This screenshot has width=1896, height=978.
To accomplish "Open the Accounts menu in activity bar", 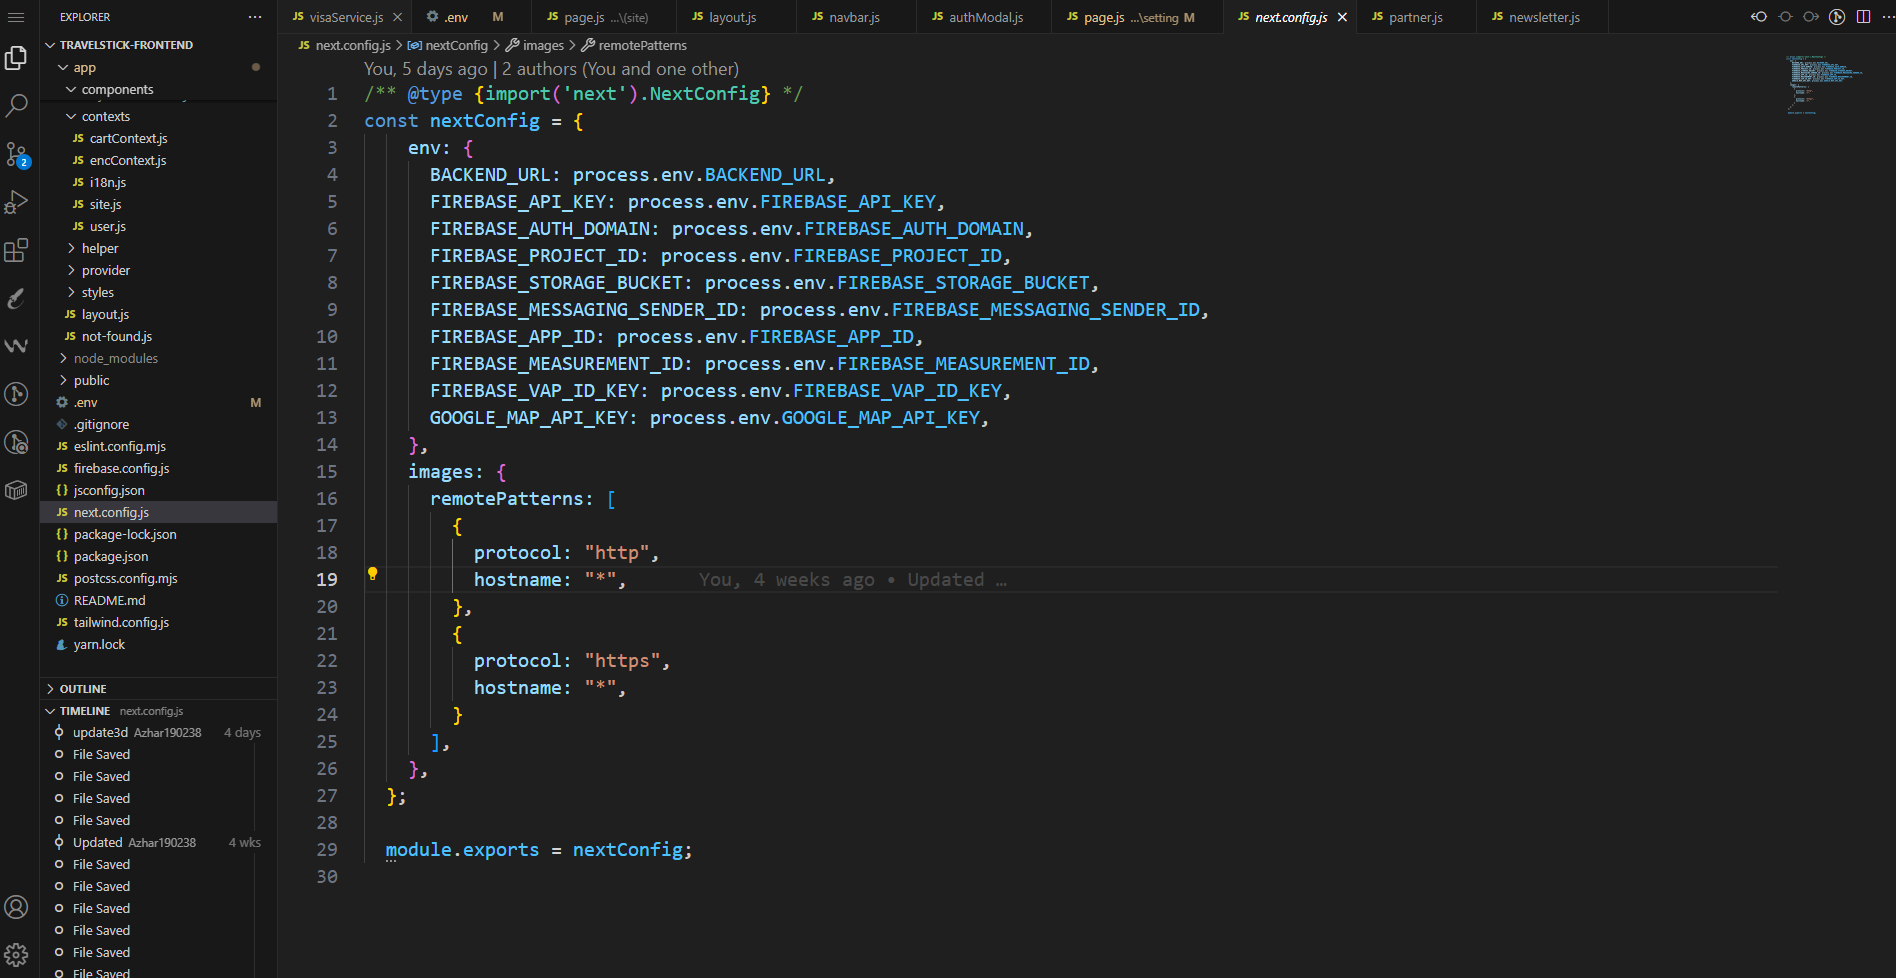I will [x=16, y=907].
